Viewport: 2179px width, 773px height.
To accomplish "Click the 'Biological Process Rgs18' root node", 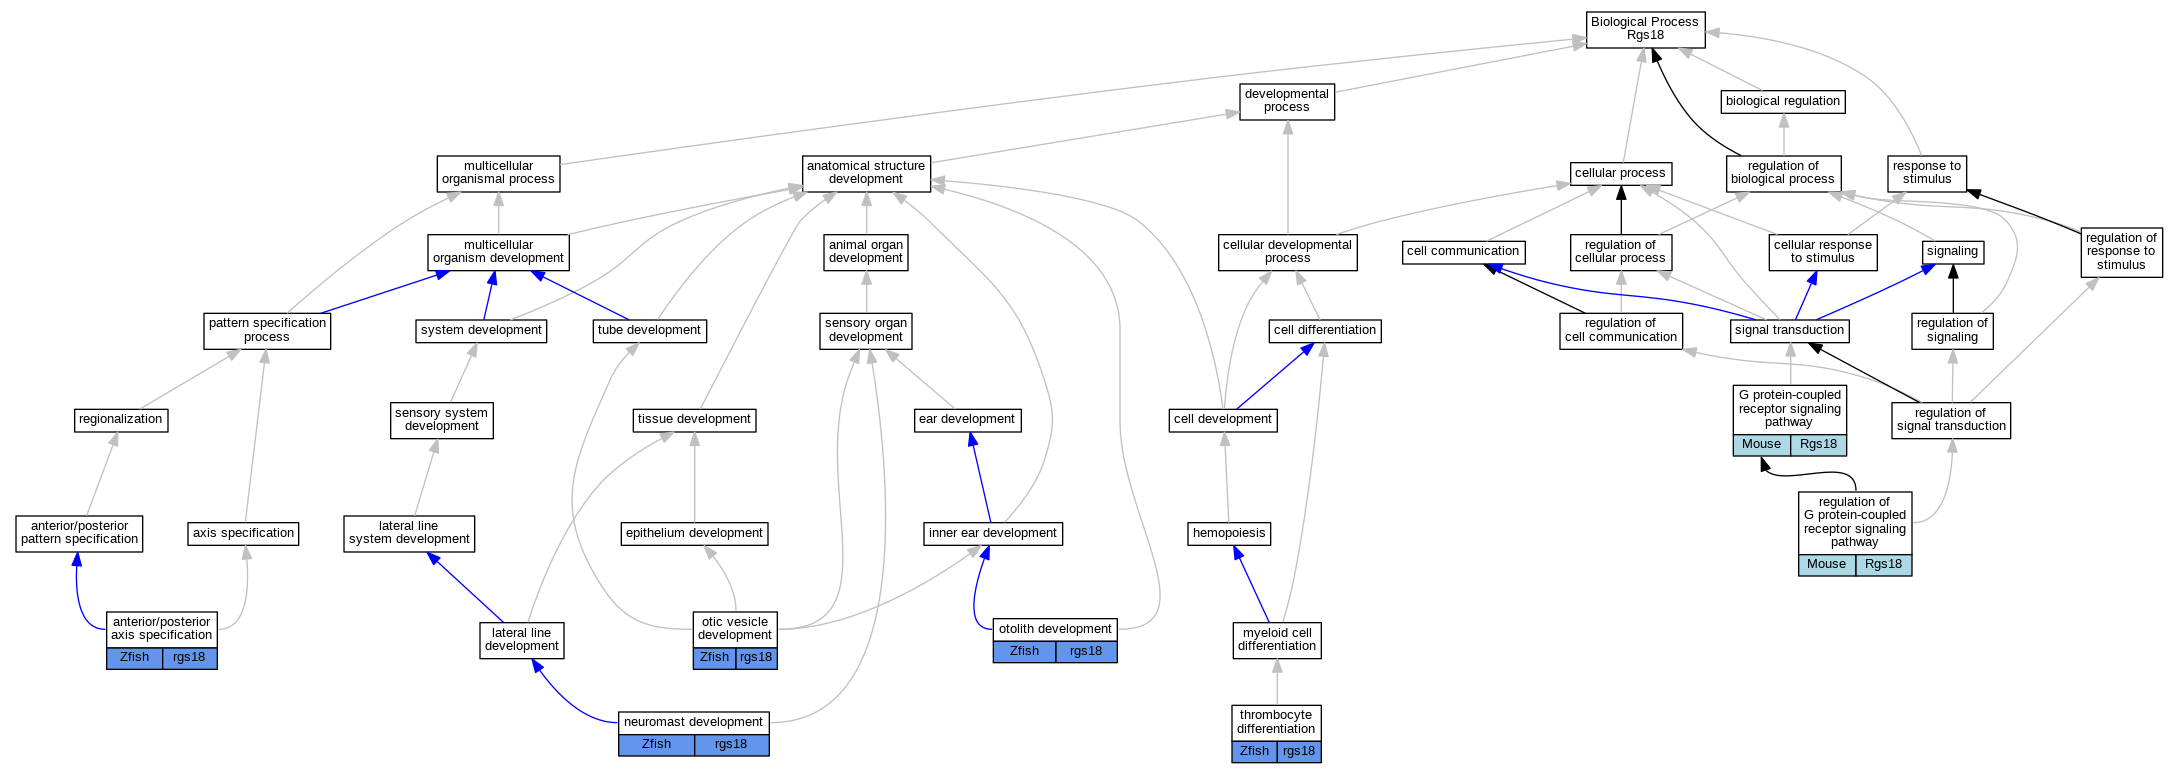I will pos(1645,29).
